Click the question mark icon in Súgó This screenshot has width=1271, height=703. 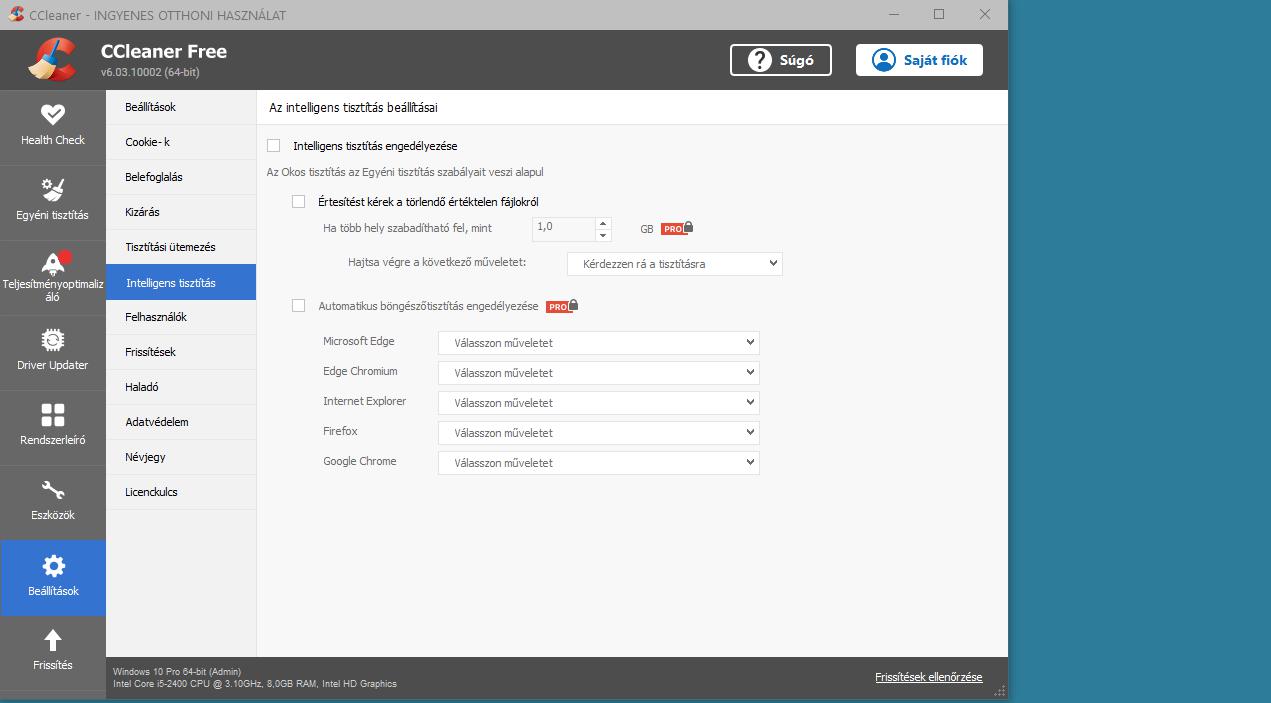pos(761,60)
